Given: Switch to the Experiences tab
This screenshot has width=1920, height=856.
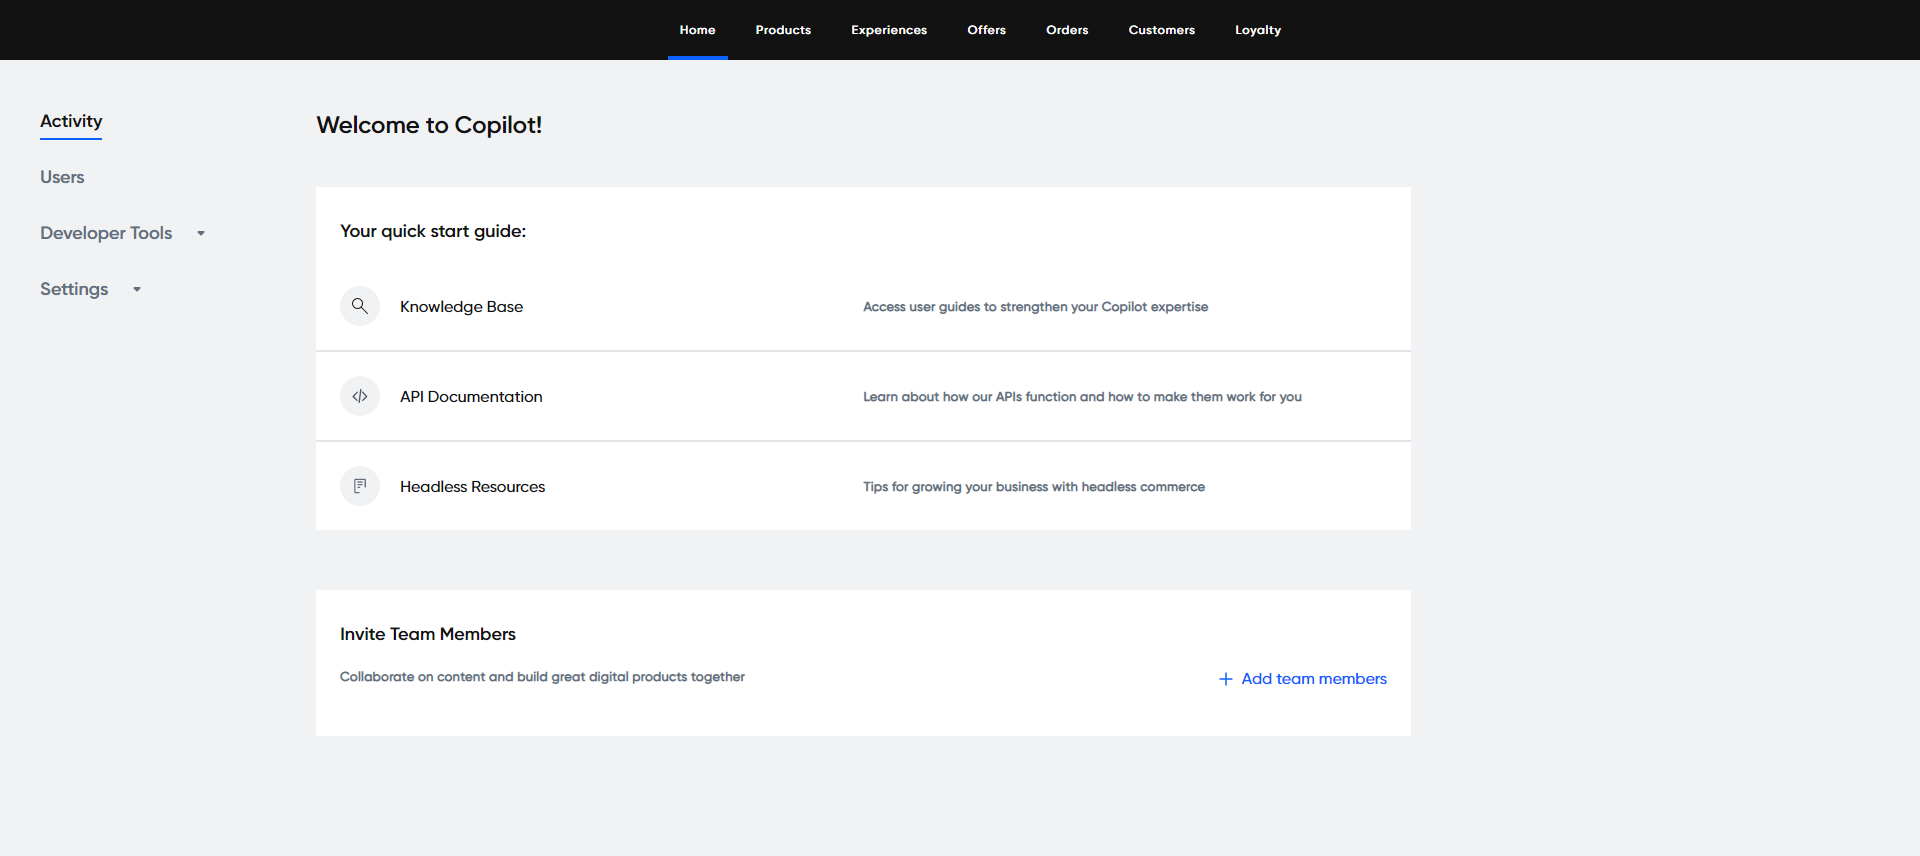Looking at the screenshot, I should coord(889,30).
